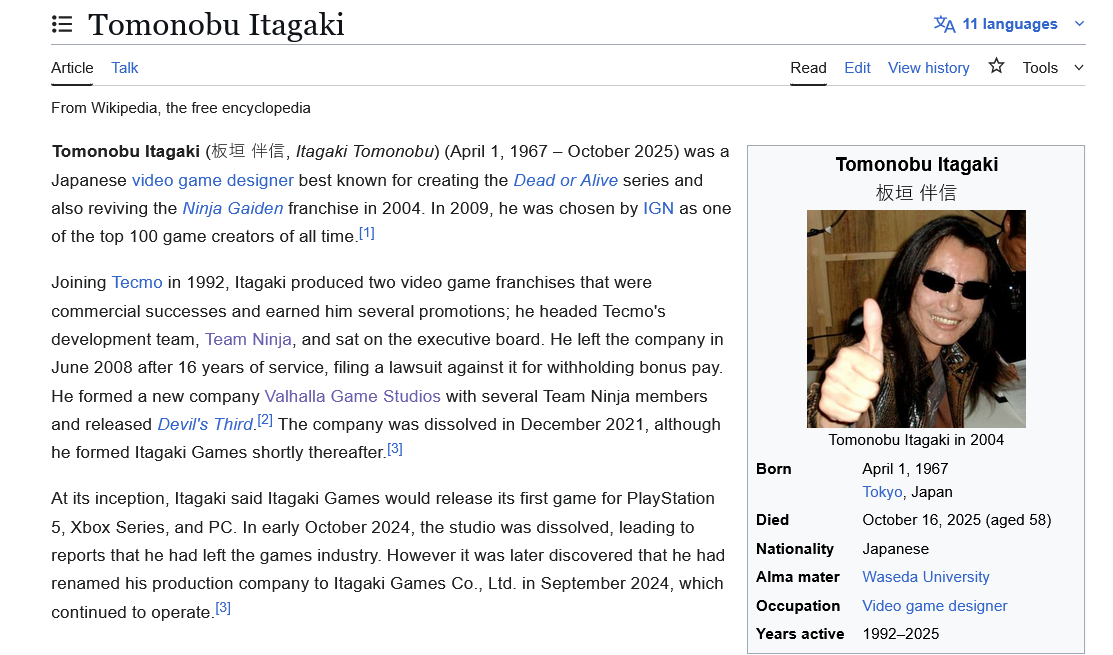Click the 'Years active' label

(800, 634)
